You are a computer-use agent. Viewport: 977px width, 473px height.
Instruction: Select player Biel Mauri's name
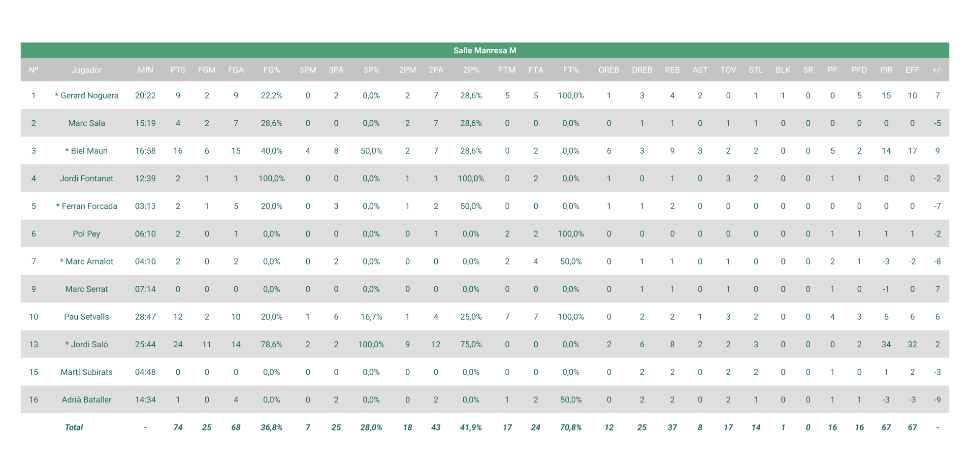[87, 150]
